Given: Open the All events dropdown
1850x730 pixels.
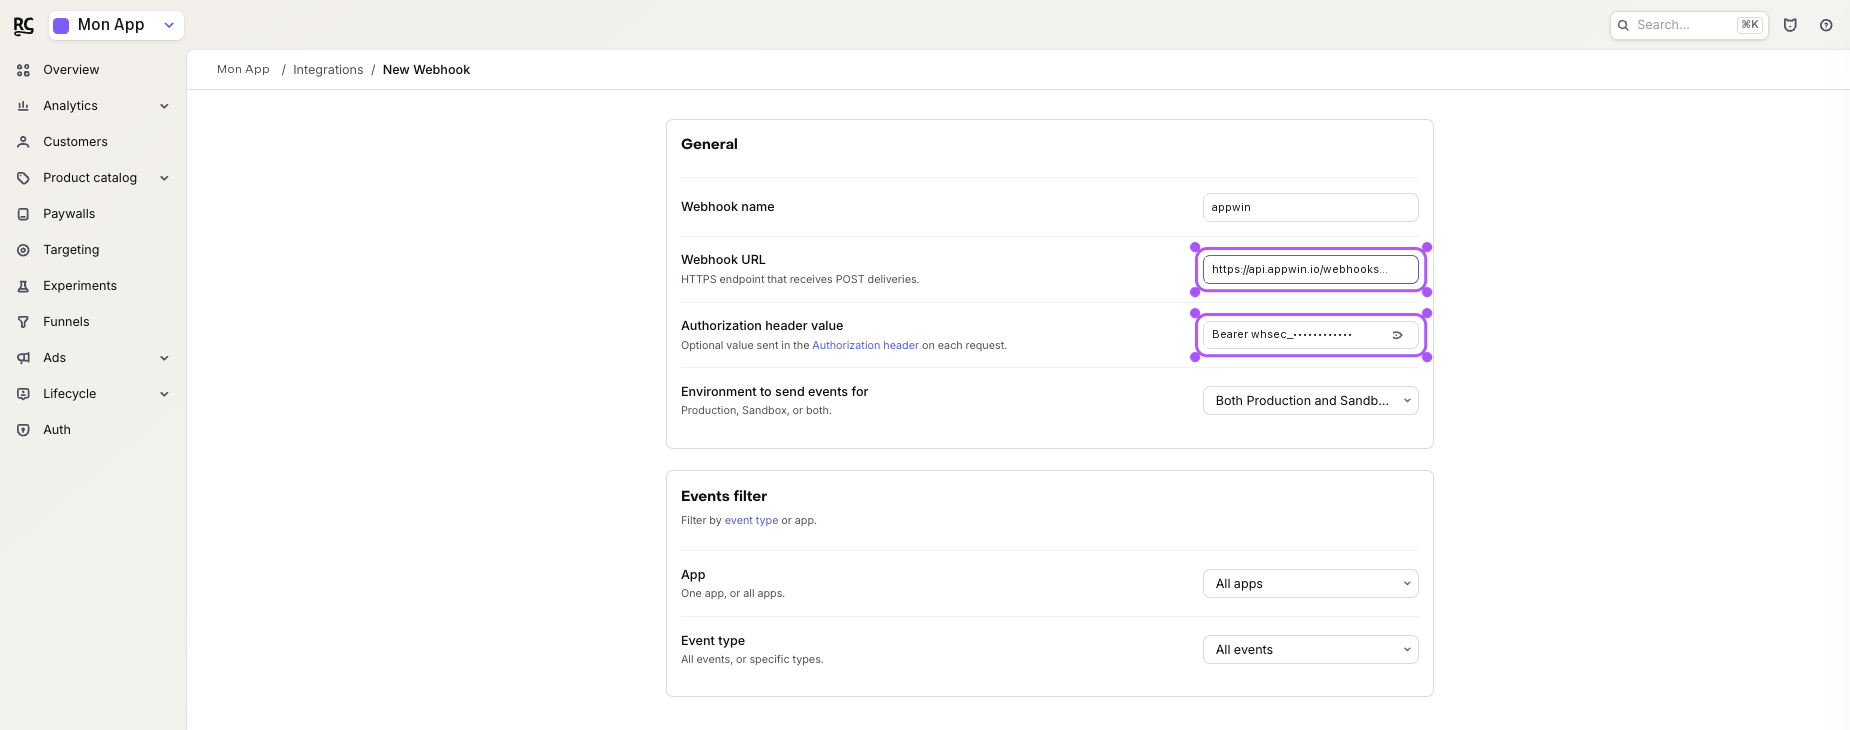Looking at the screenshot, I should tap(1310, 650).
